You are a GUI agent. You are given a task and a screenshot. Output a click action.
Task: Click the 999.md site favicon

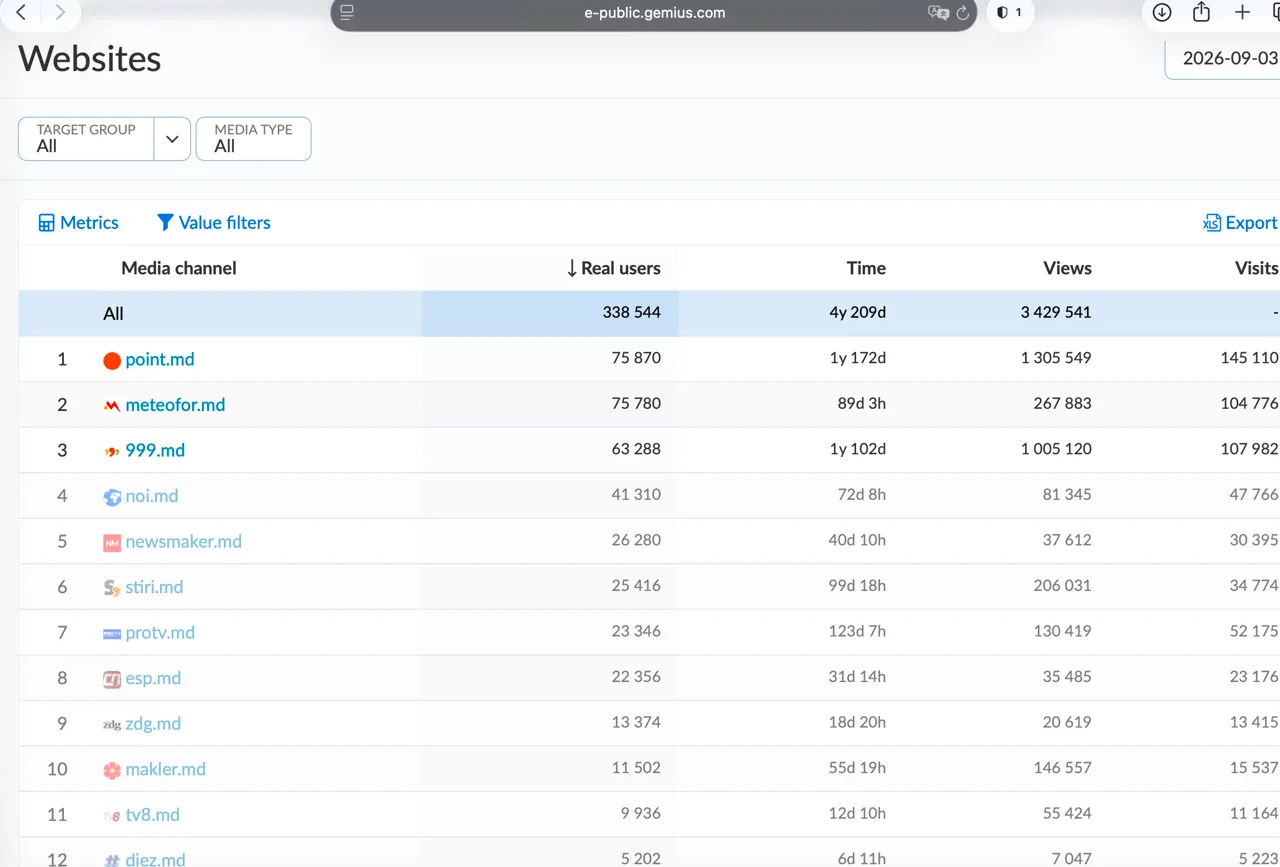(112, 451)
